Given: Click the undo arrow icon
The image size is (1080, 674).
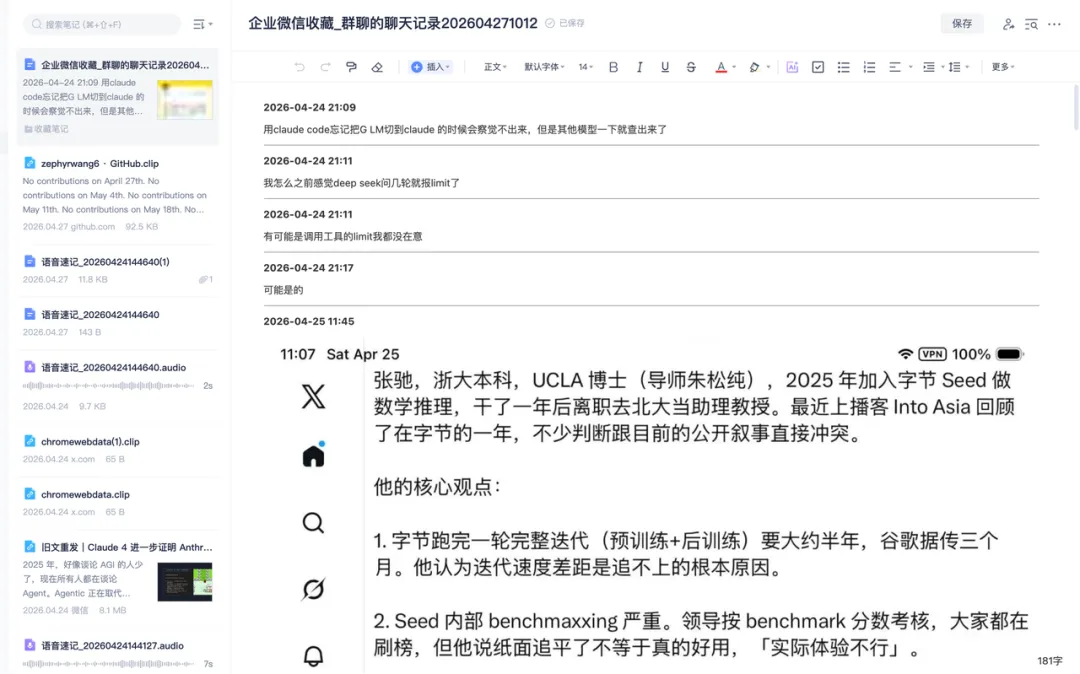Looking at the screenshot, I should (301, 66).
